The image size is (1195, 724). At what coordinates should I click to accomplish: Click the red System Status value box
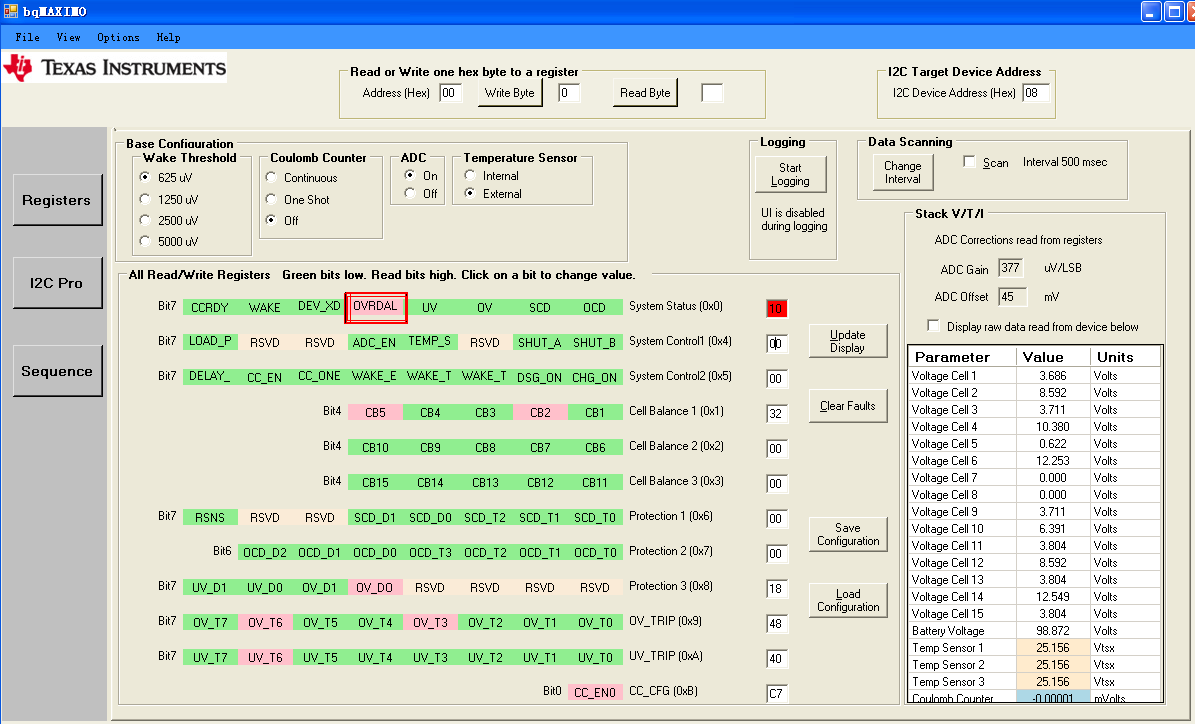[x=776, y=309]
